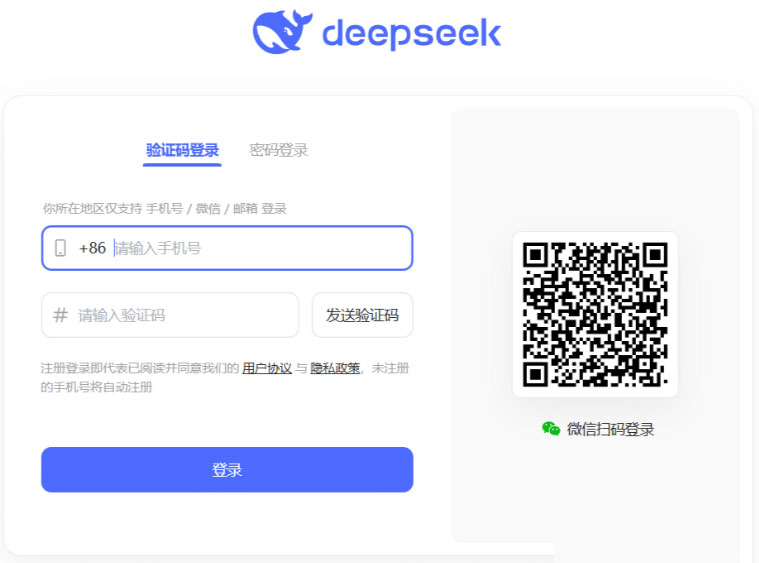Screen dimensions: 759x563
Task: Click the 发送验证码 button
Action: 362,315
